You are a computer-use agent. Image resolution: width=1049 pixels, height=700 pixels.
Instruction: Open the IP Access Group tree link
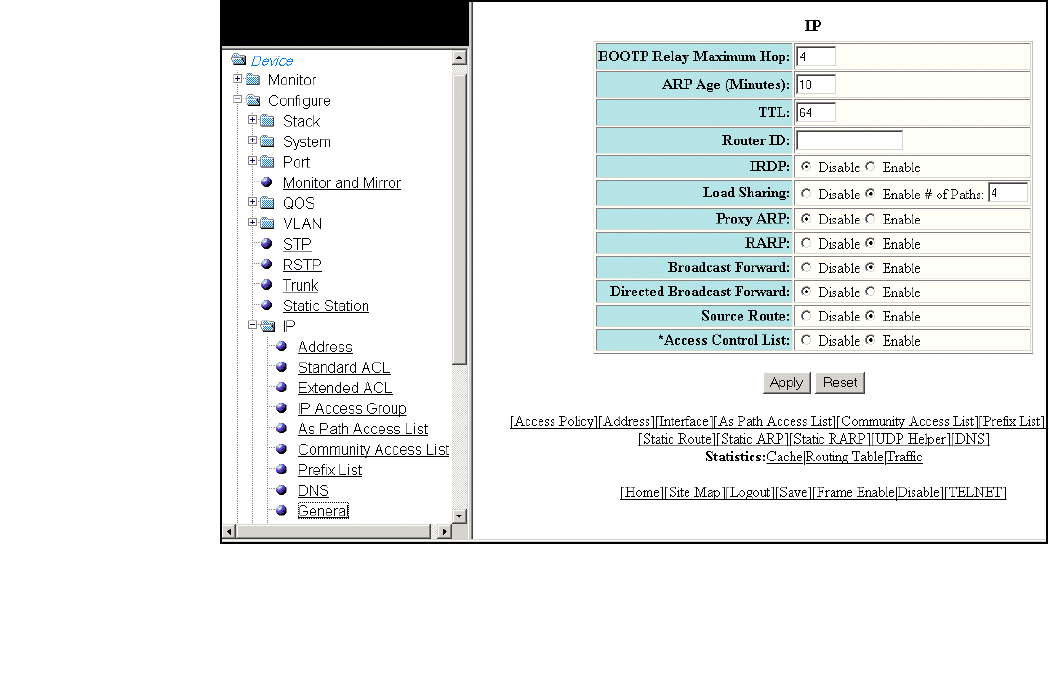(x=352, y=408)
